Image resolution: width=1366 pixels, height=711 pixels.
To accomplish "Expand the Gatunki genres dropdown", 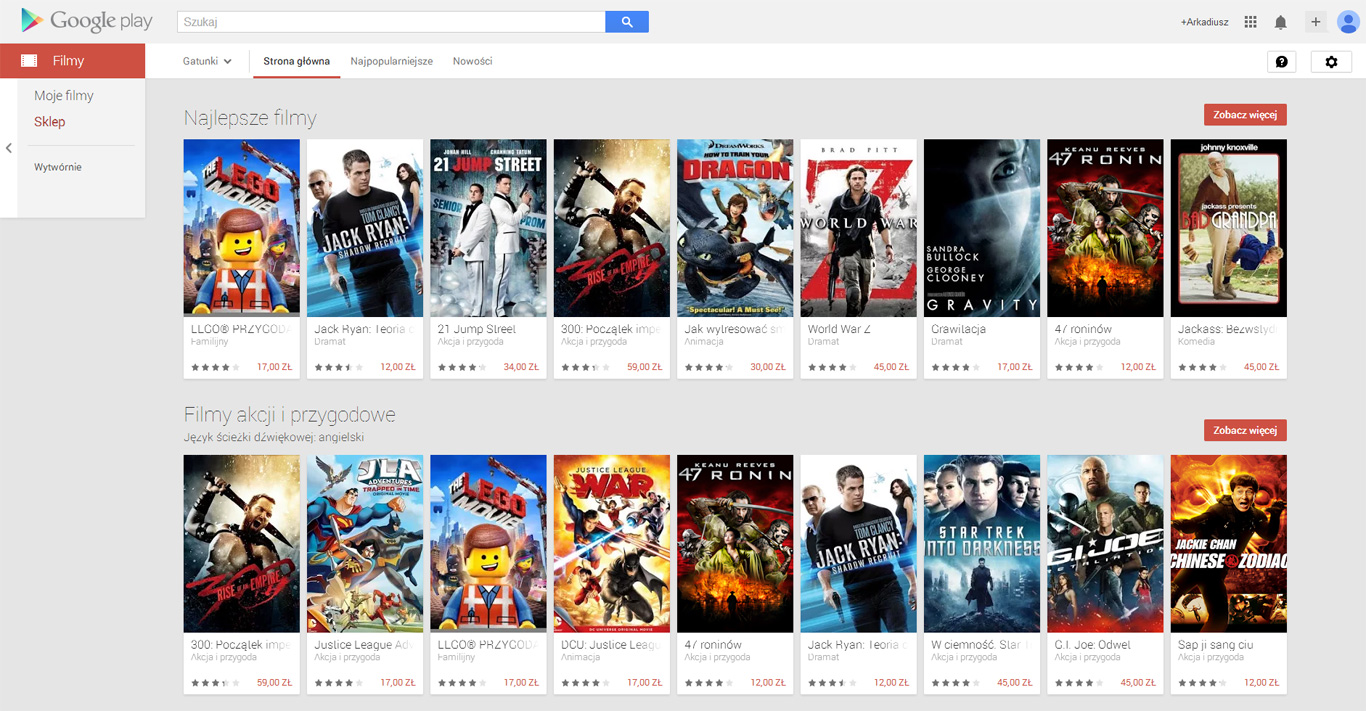I will (207, 61).
